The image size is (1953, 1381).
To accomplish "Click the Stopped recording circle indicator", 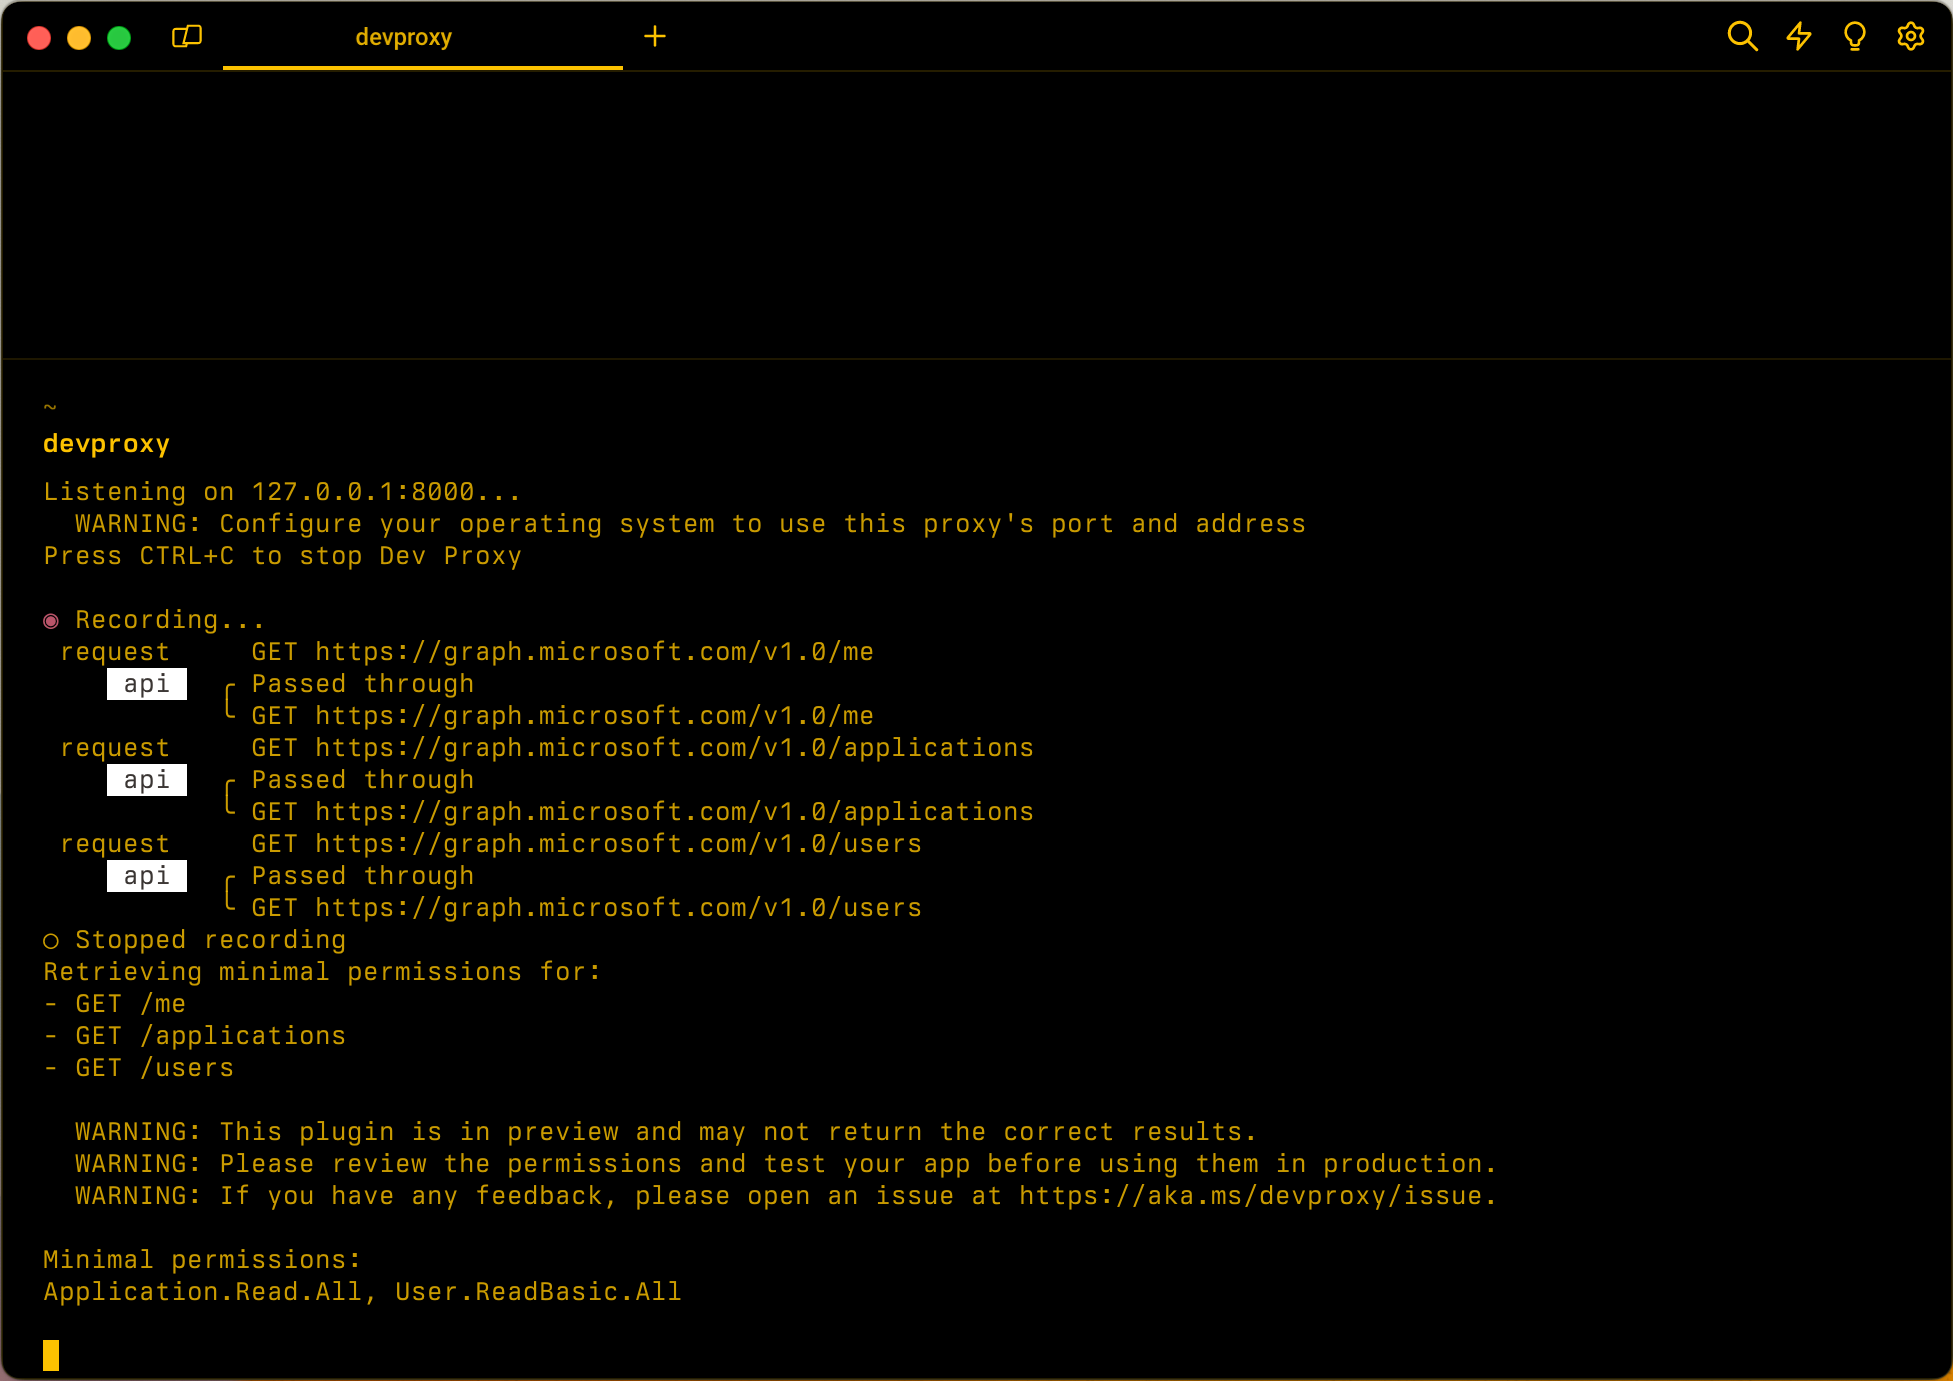I will (x=51, y=941).
